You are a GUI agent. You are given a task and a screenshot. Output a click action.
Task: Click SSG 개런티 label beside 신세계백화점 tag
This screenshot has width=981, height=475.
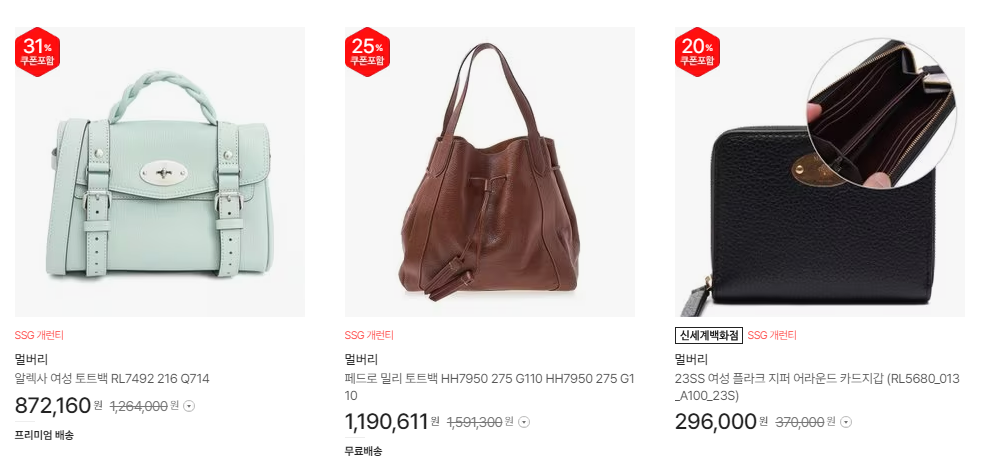(x=772, y=335)
